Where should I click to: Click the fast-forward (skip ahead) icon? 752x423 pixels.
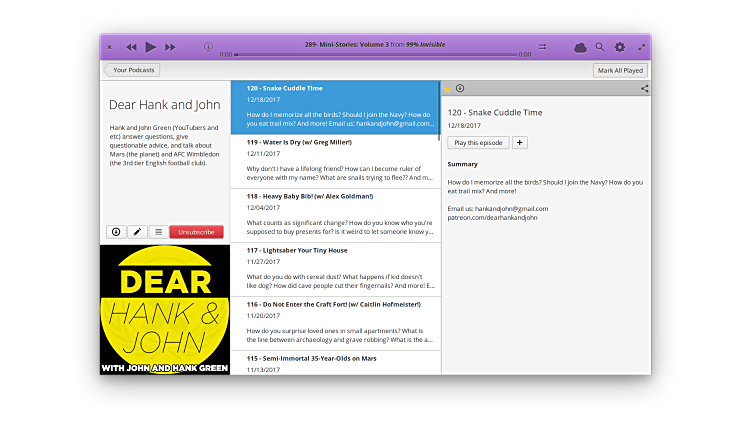pyautogui.click(x=170, y=47)
